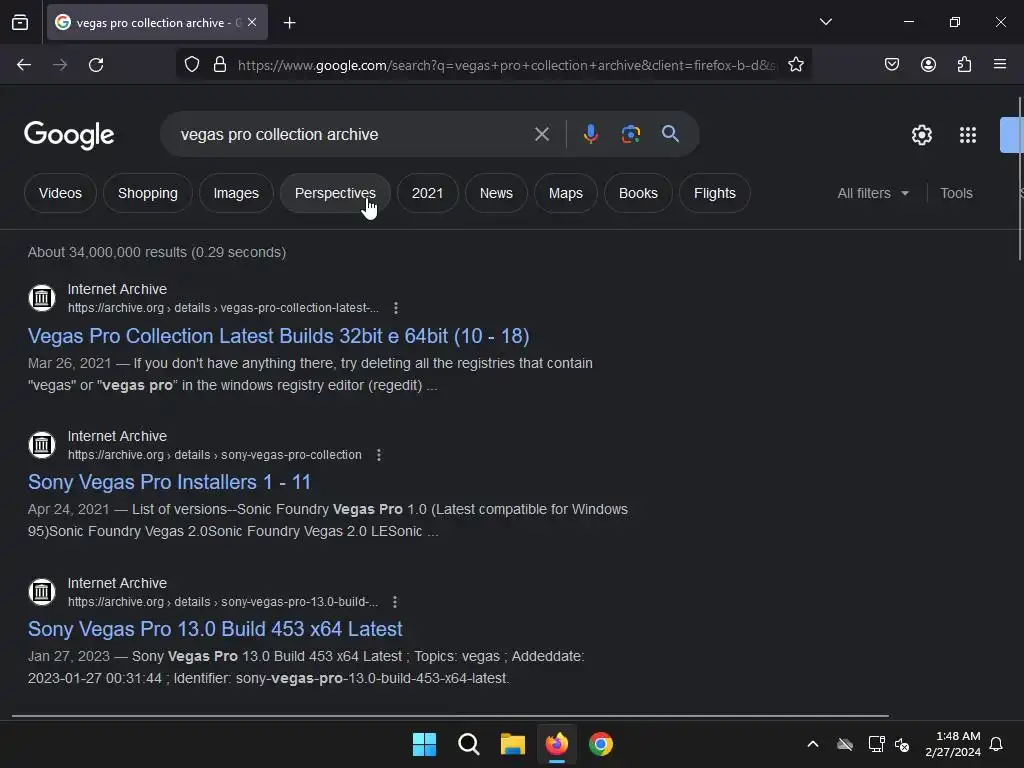Click the Firefox taskbar icon

point(556,744)
